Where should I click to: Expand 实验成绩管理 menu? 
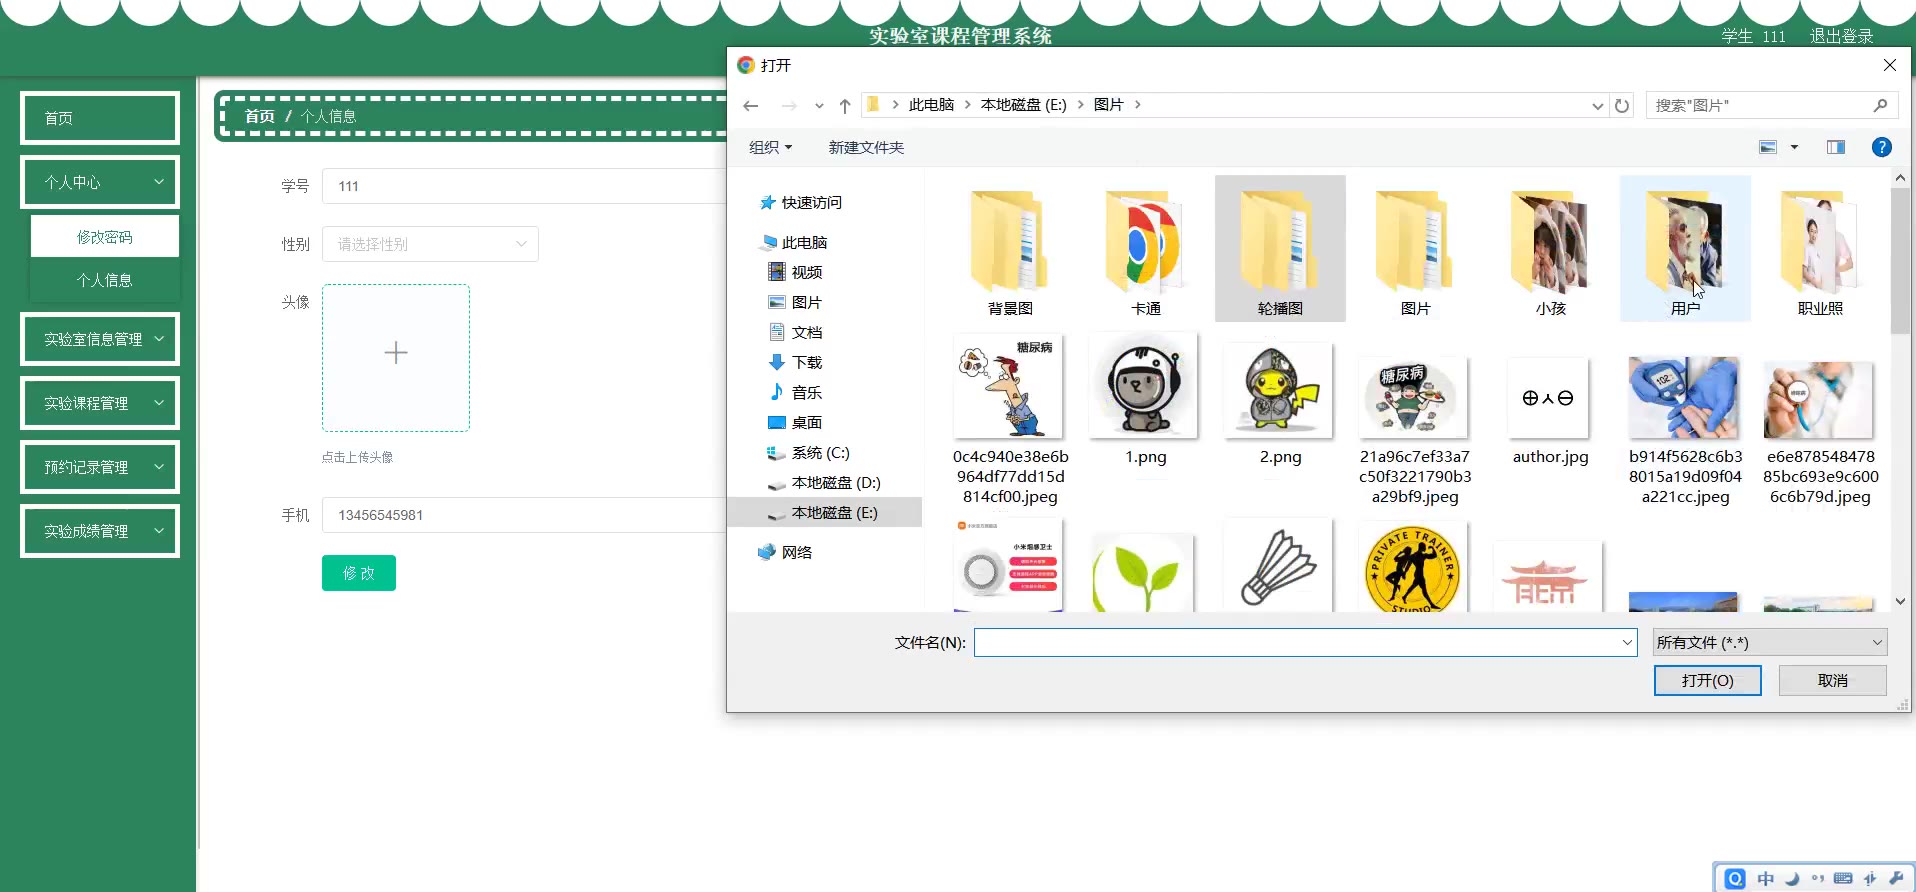point(100,531)
